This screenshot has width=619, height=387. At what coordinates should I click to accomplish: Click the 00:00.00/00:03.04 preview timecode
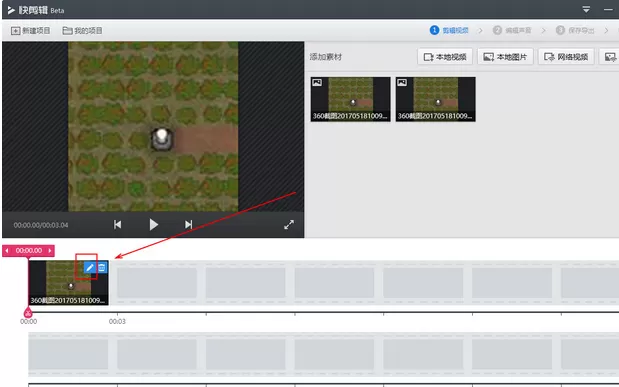pyautogui.click(x=41, y=225)
